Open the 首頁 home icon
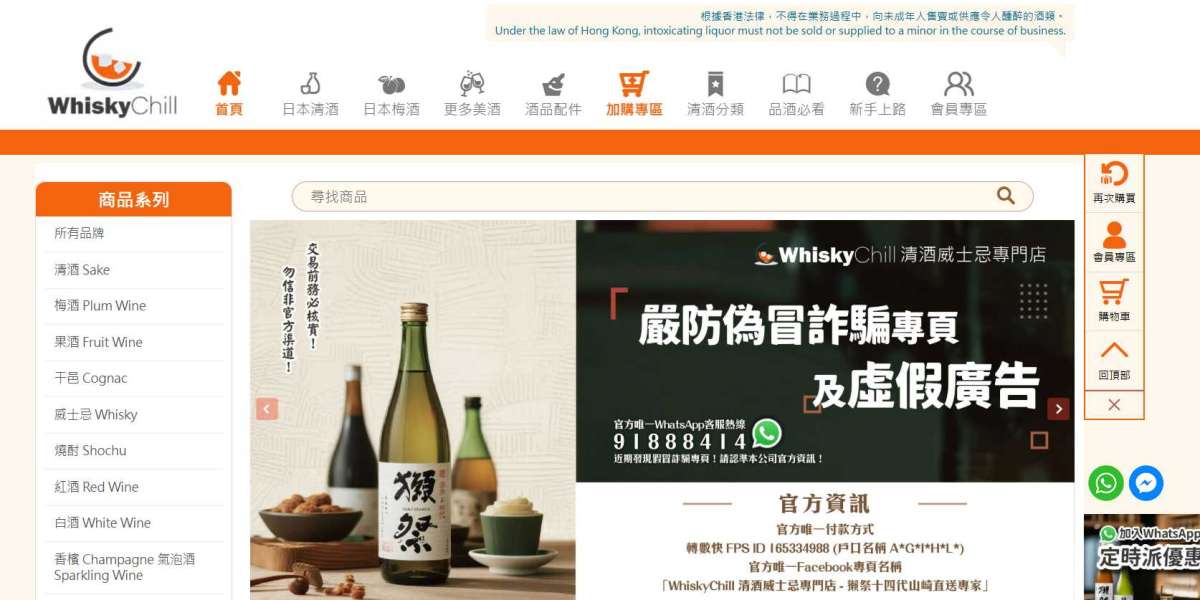1200x600 pixels. point(229,84)
